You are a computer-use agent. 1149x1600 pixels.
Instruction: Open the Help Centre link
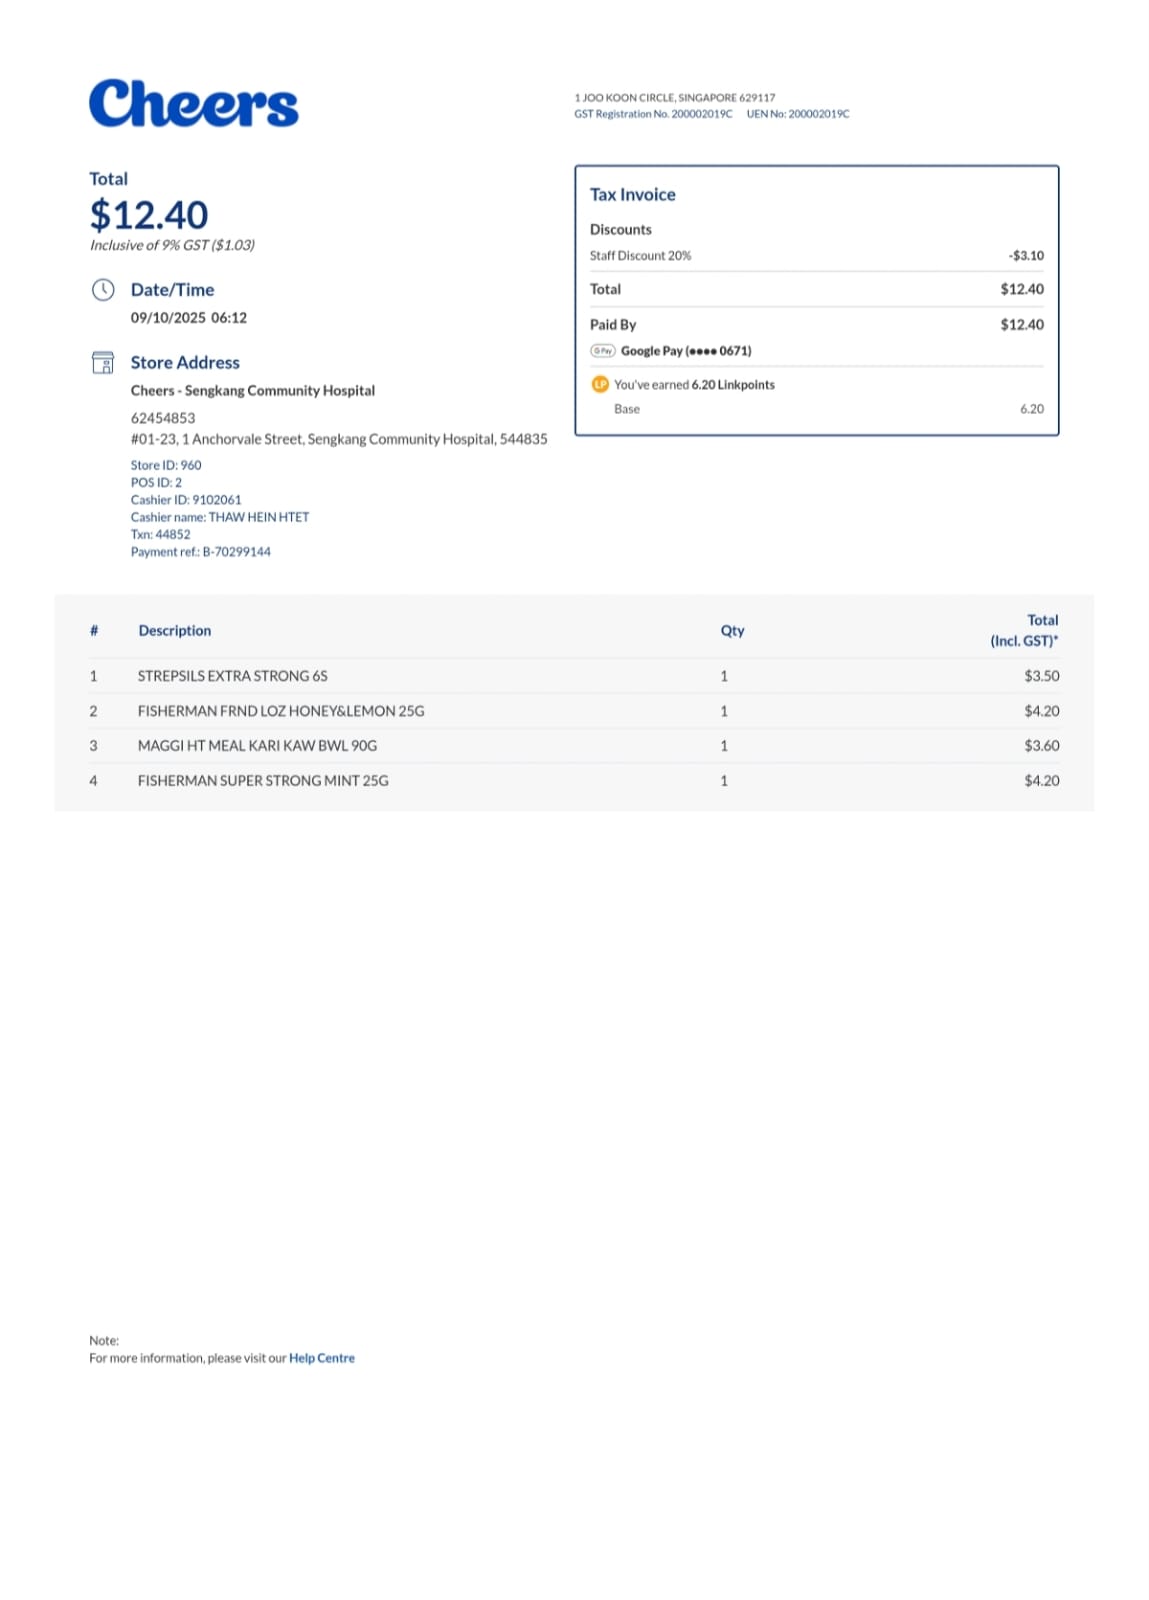point(322,1358)
